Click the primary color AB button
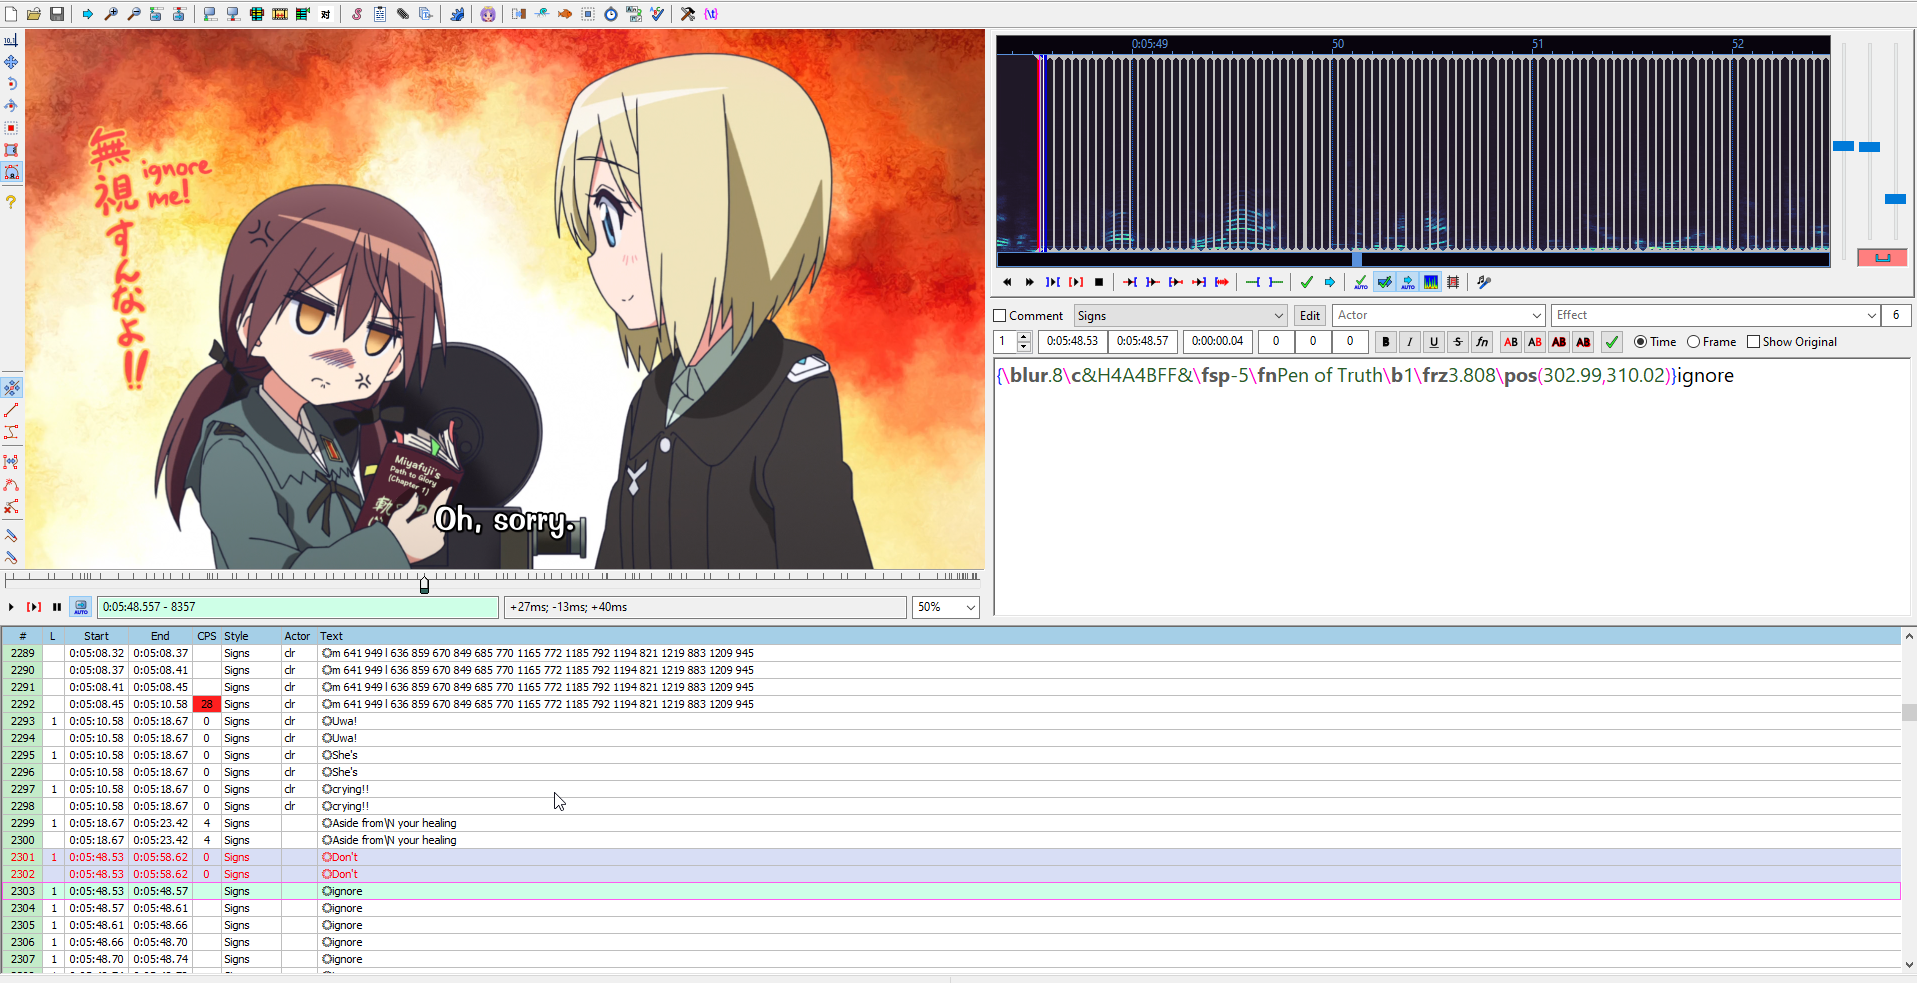This screenshot has height=983, width=1917. (x=1511, y=342)
